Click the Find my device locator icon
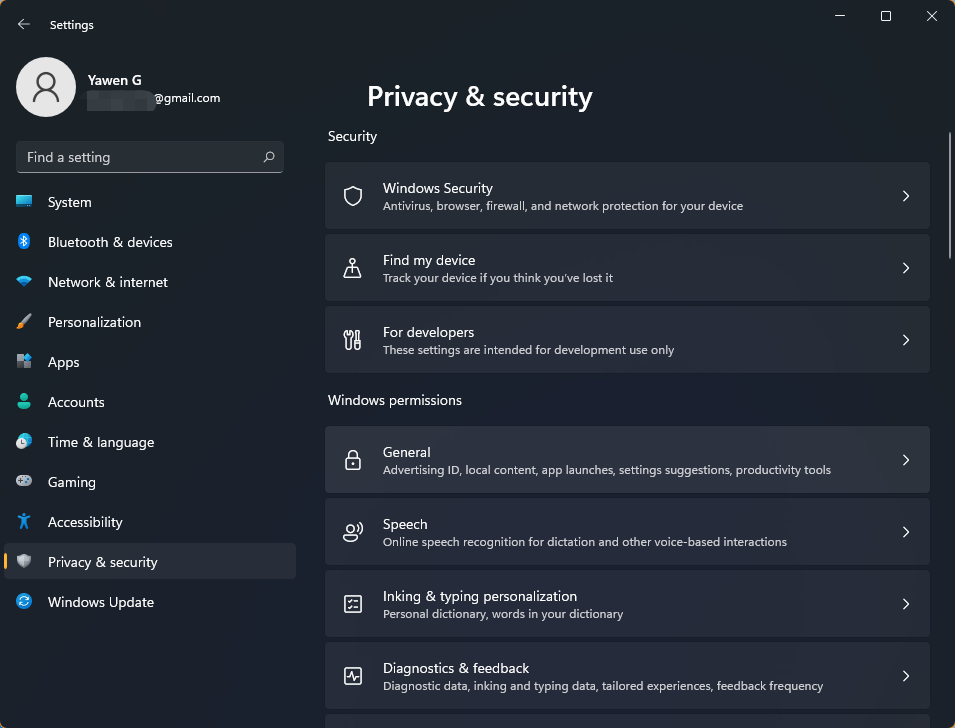 [353, 267]
